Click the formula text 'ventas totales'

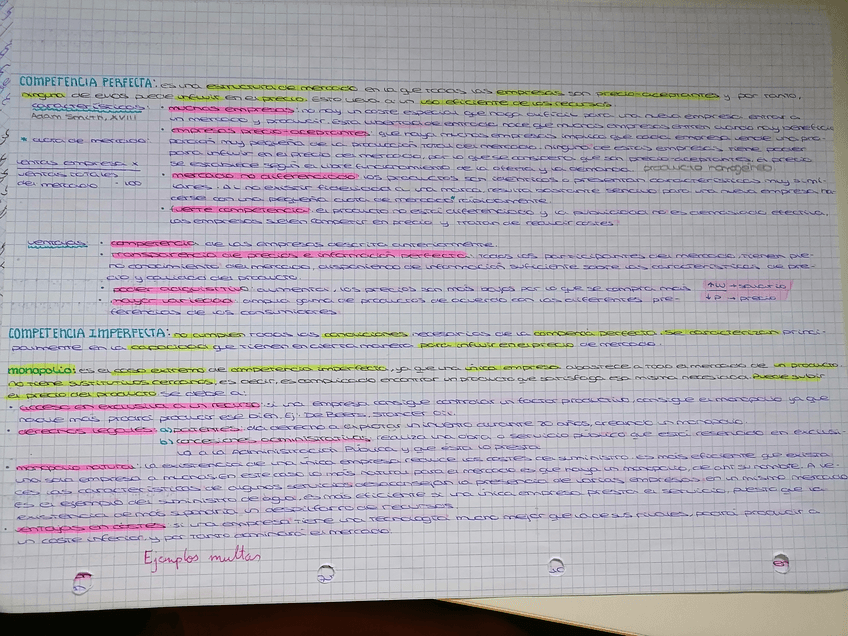click(x=68, y=175)
